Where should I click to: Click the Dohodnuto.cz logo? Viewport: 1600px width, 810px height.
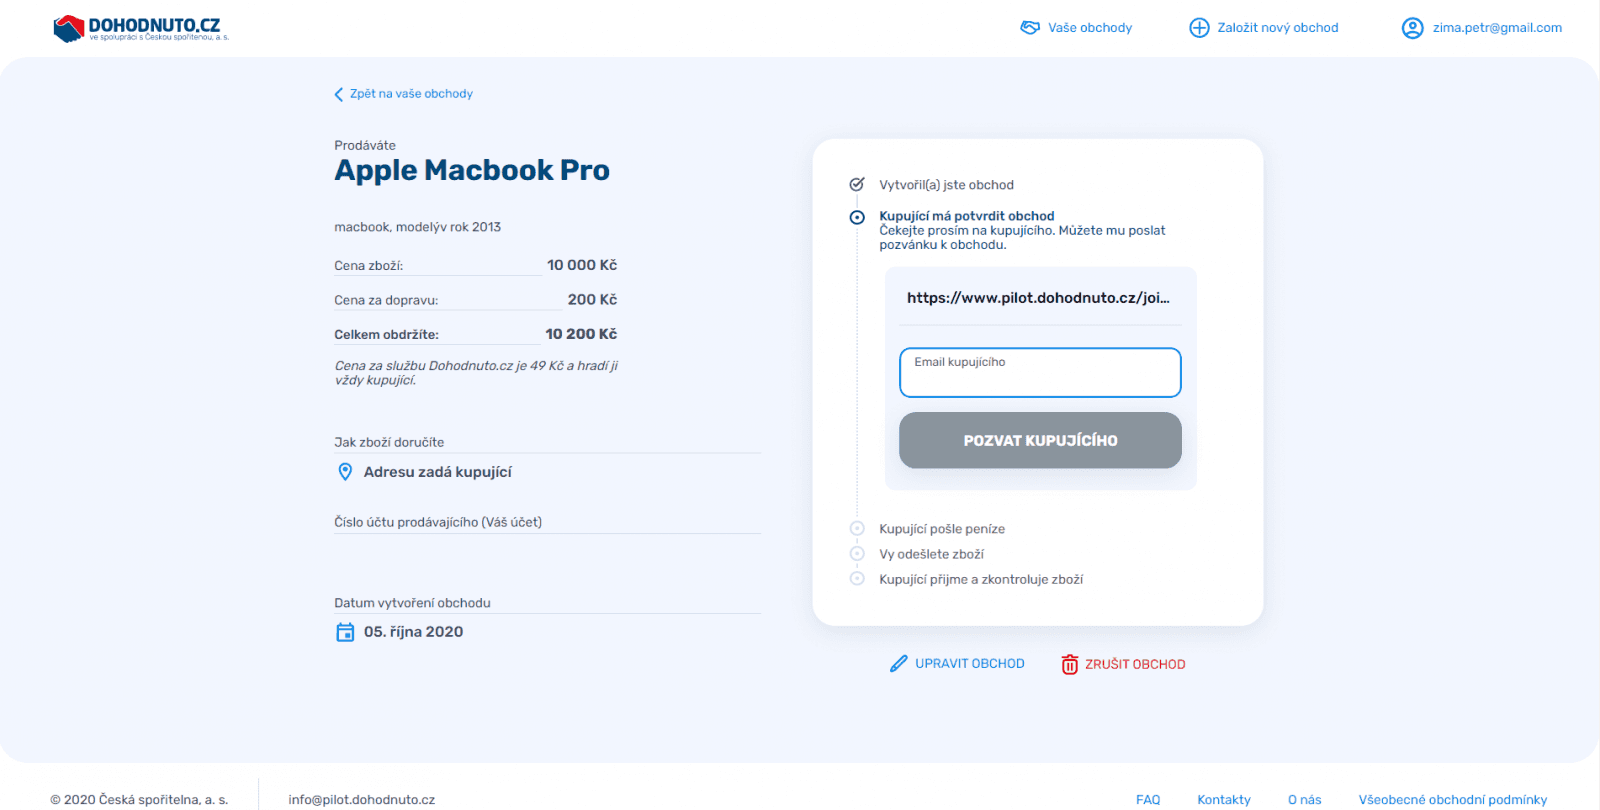pos(140,28)
